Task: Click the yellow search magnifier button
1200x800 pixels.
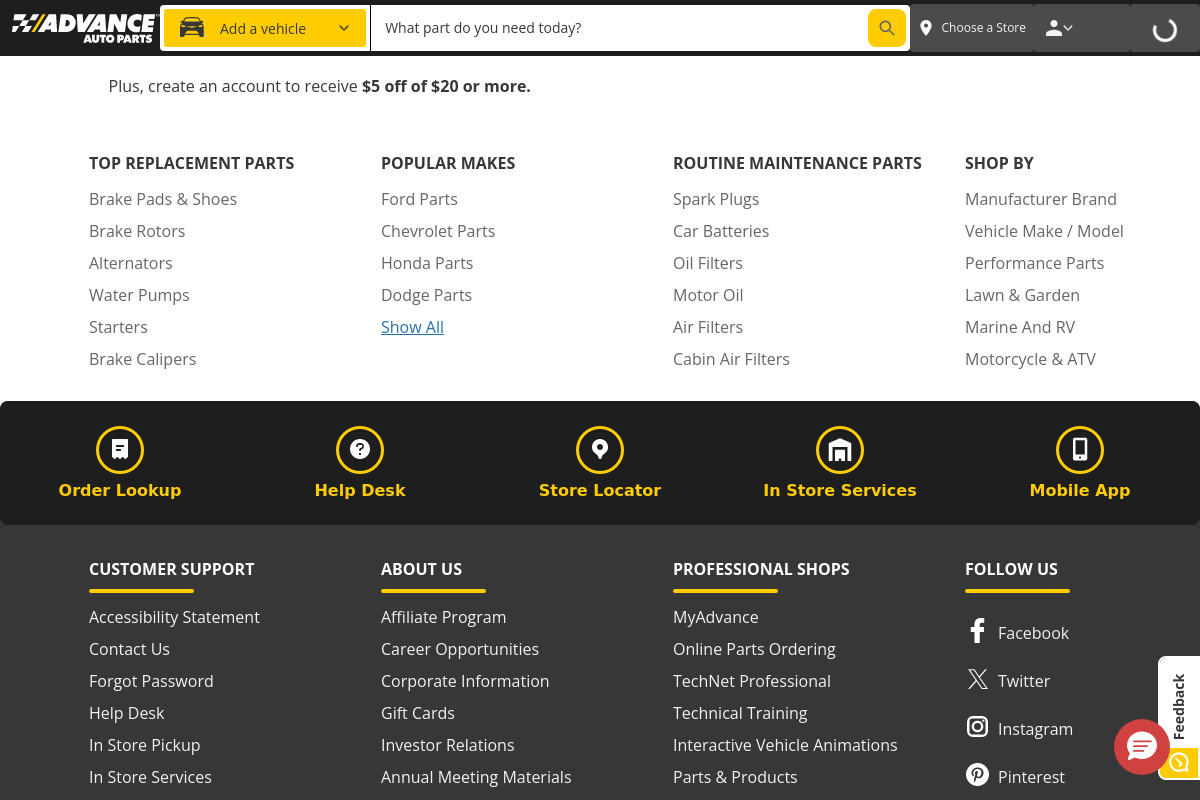Action: pos(886,28)
